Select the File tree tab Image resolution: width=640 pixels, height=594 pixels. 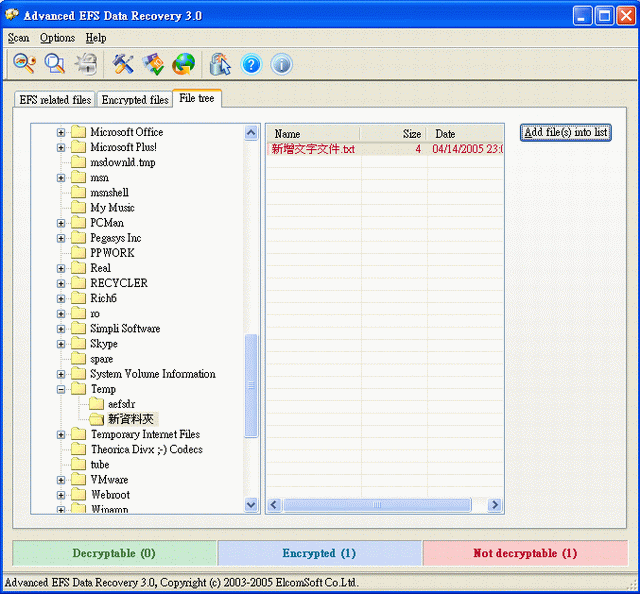click(x=197, y=98)
